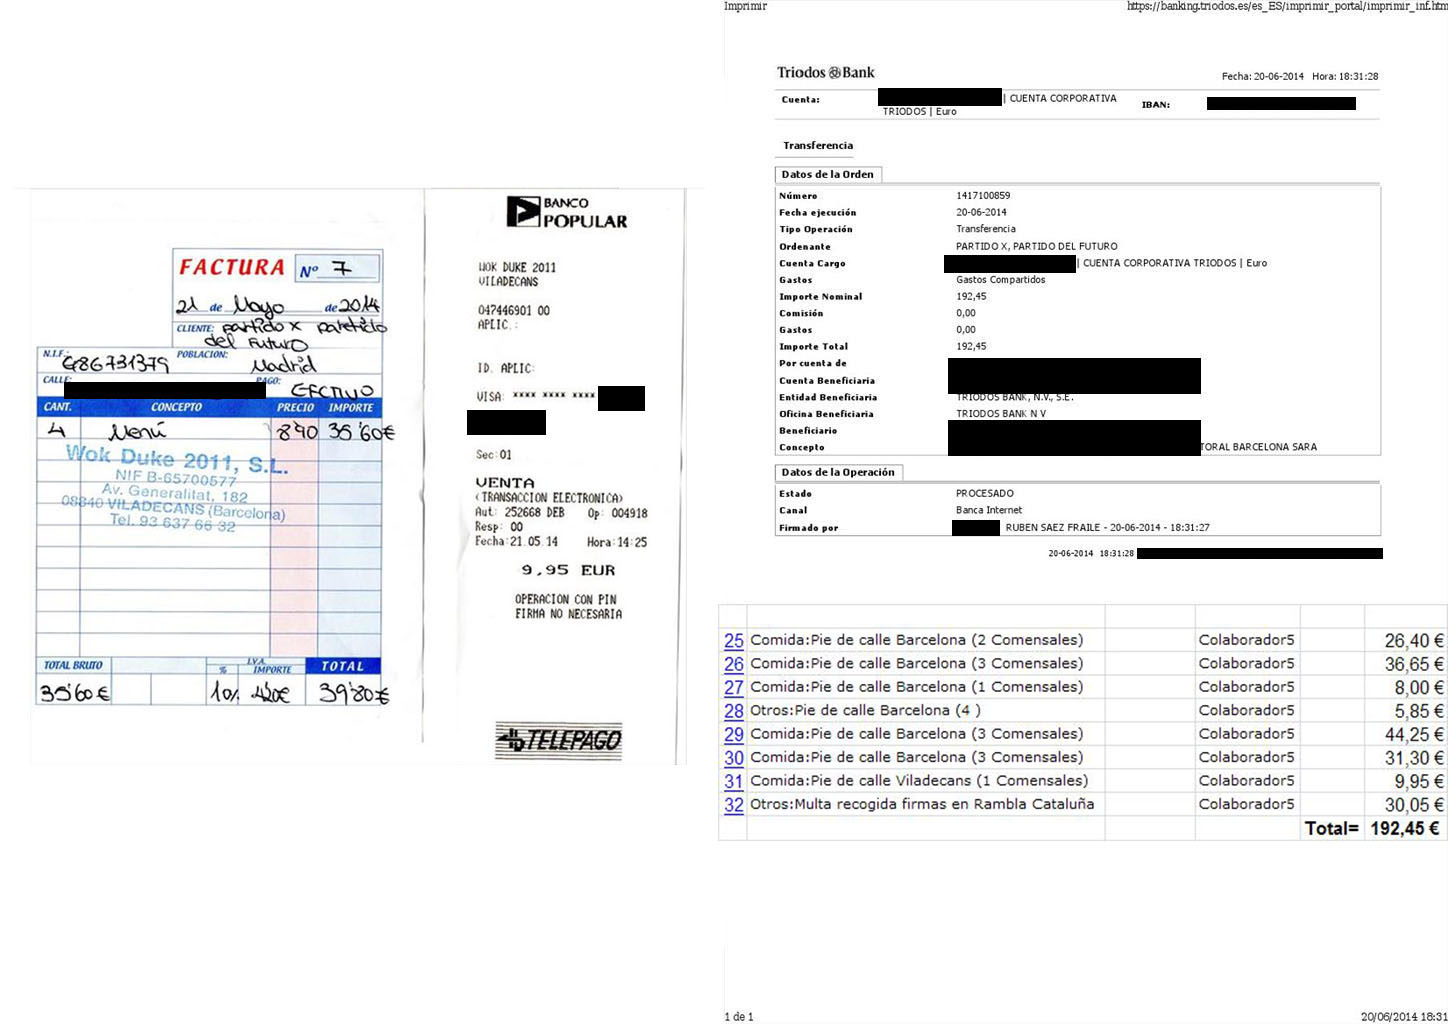
Task: Open expense entry link 29
Action: coord(734,734)
